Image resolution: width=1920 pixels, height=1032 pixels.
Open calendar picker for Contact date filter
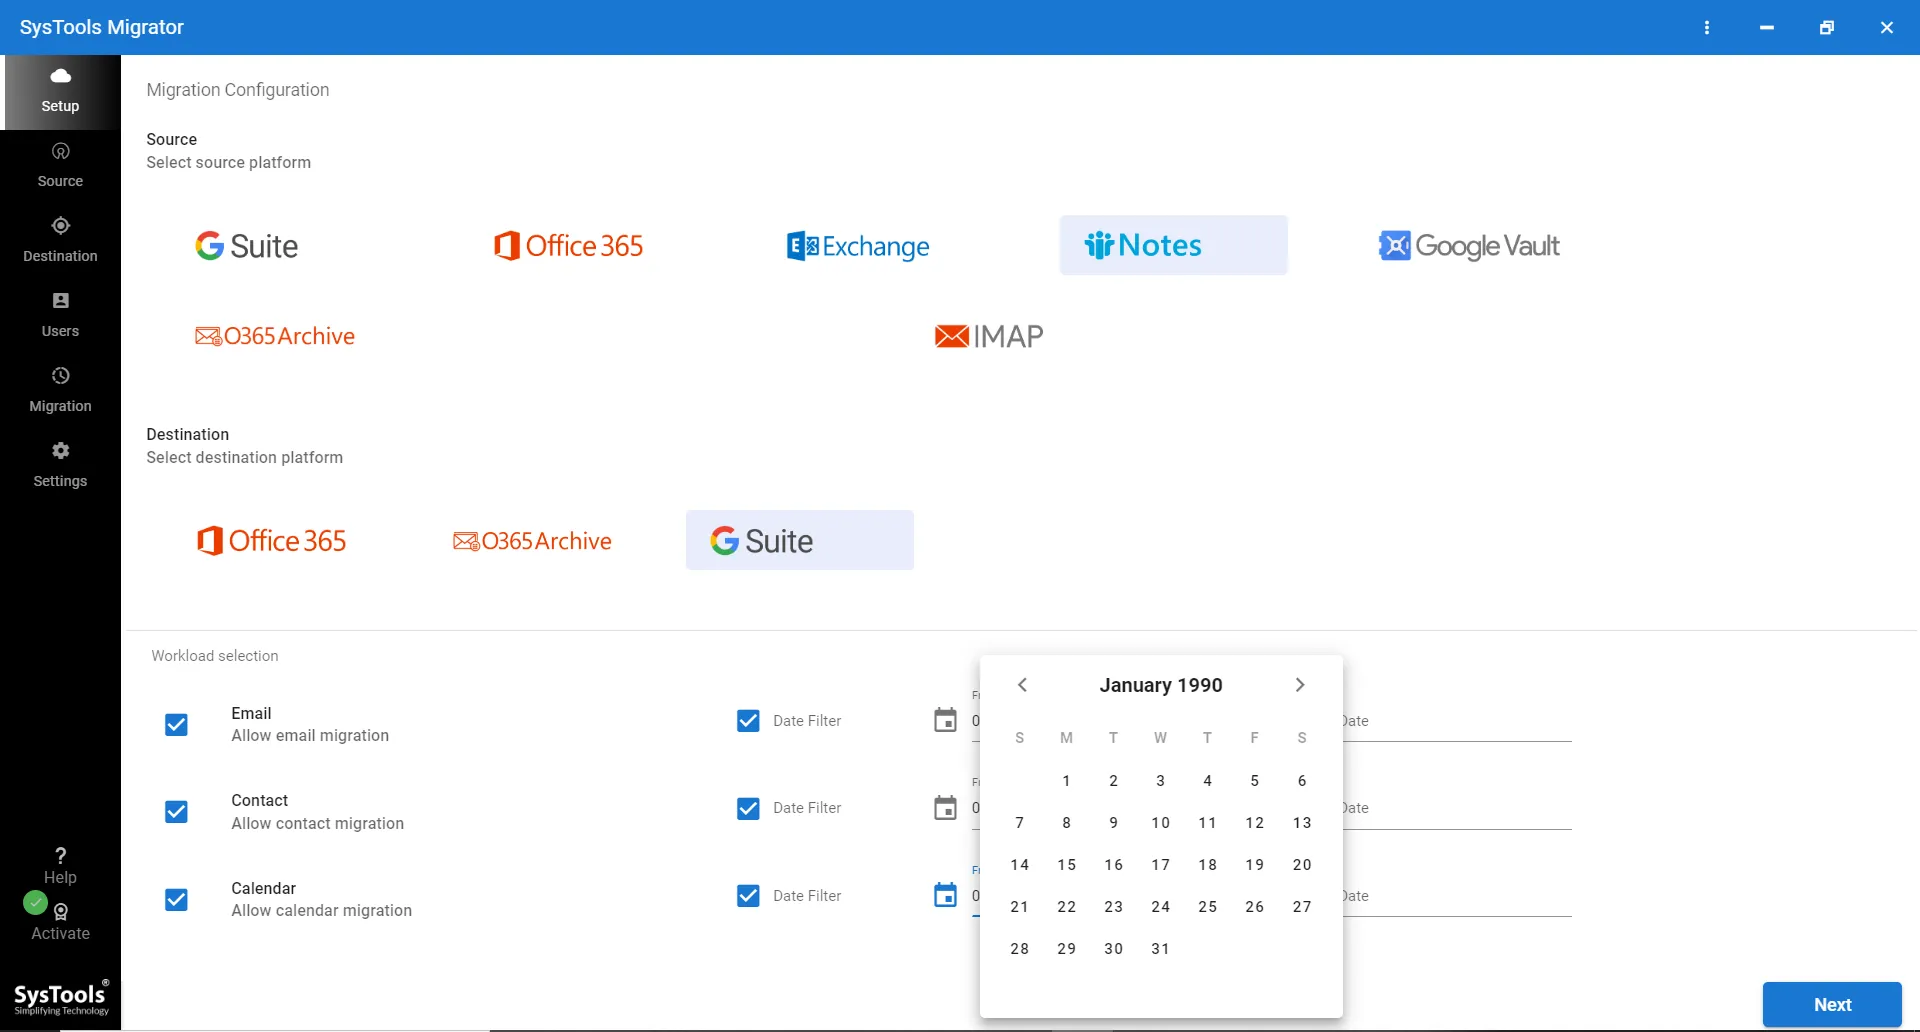coord(945,808)
